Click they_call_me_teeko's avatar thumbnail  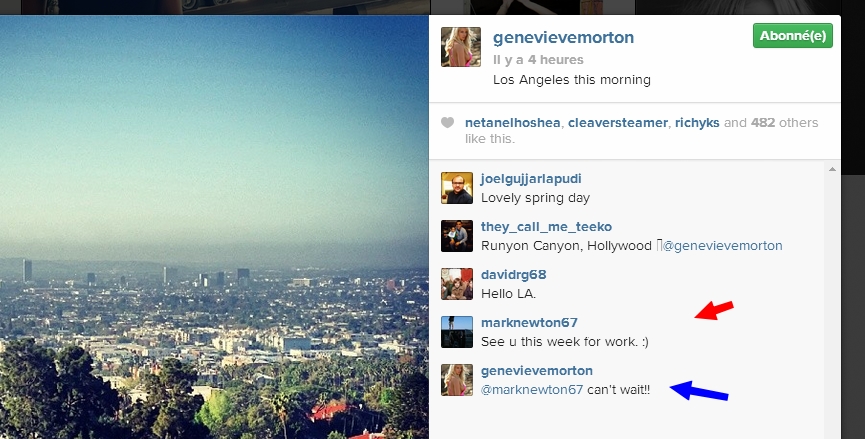pos(457,236)
